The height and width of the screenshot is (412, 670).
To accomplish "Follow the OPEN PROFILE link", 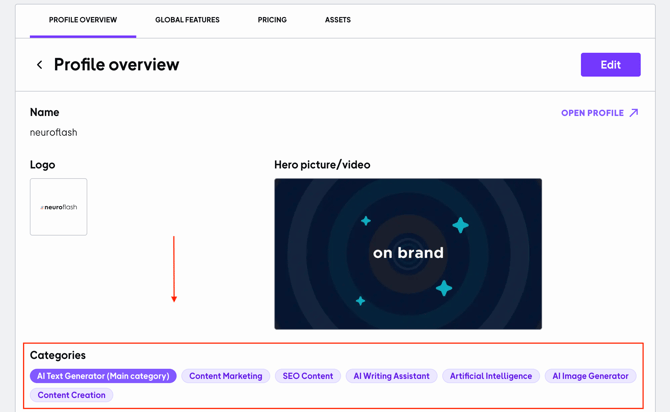I will (x=592, y=113).
